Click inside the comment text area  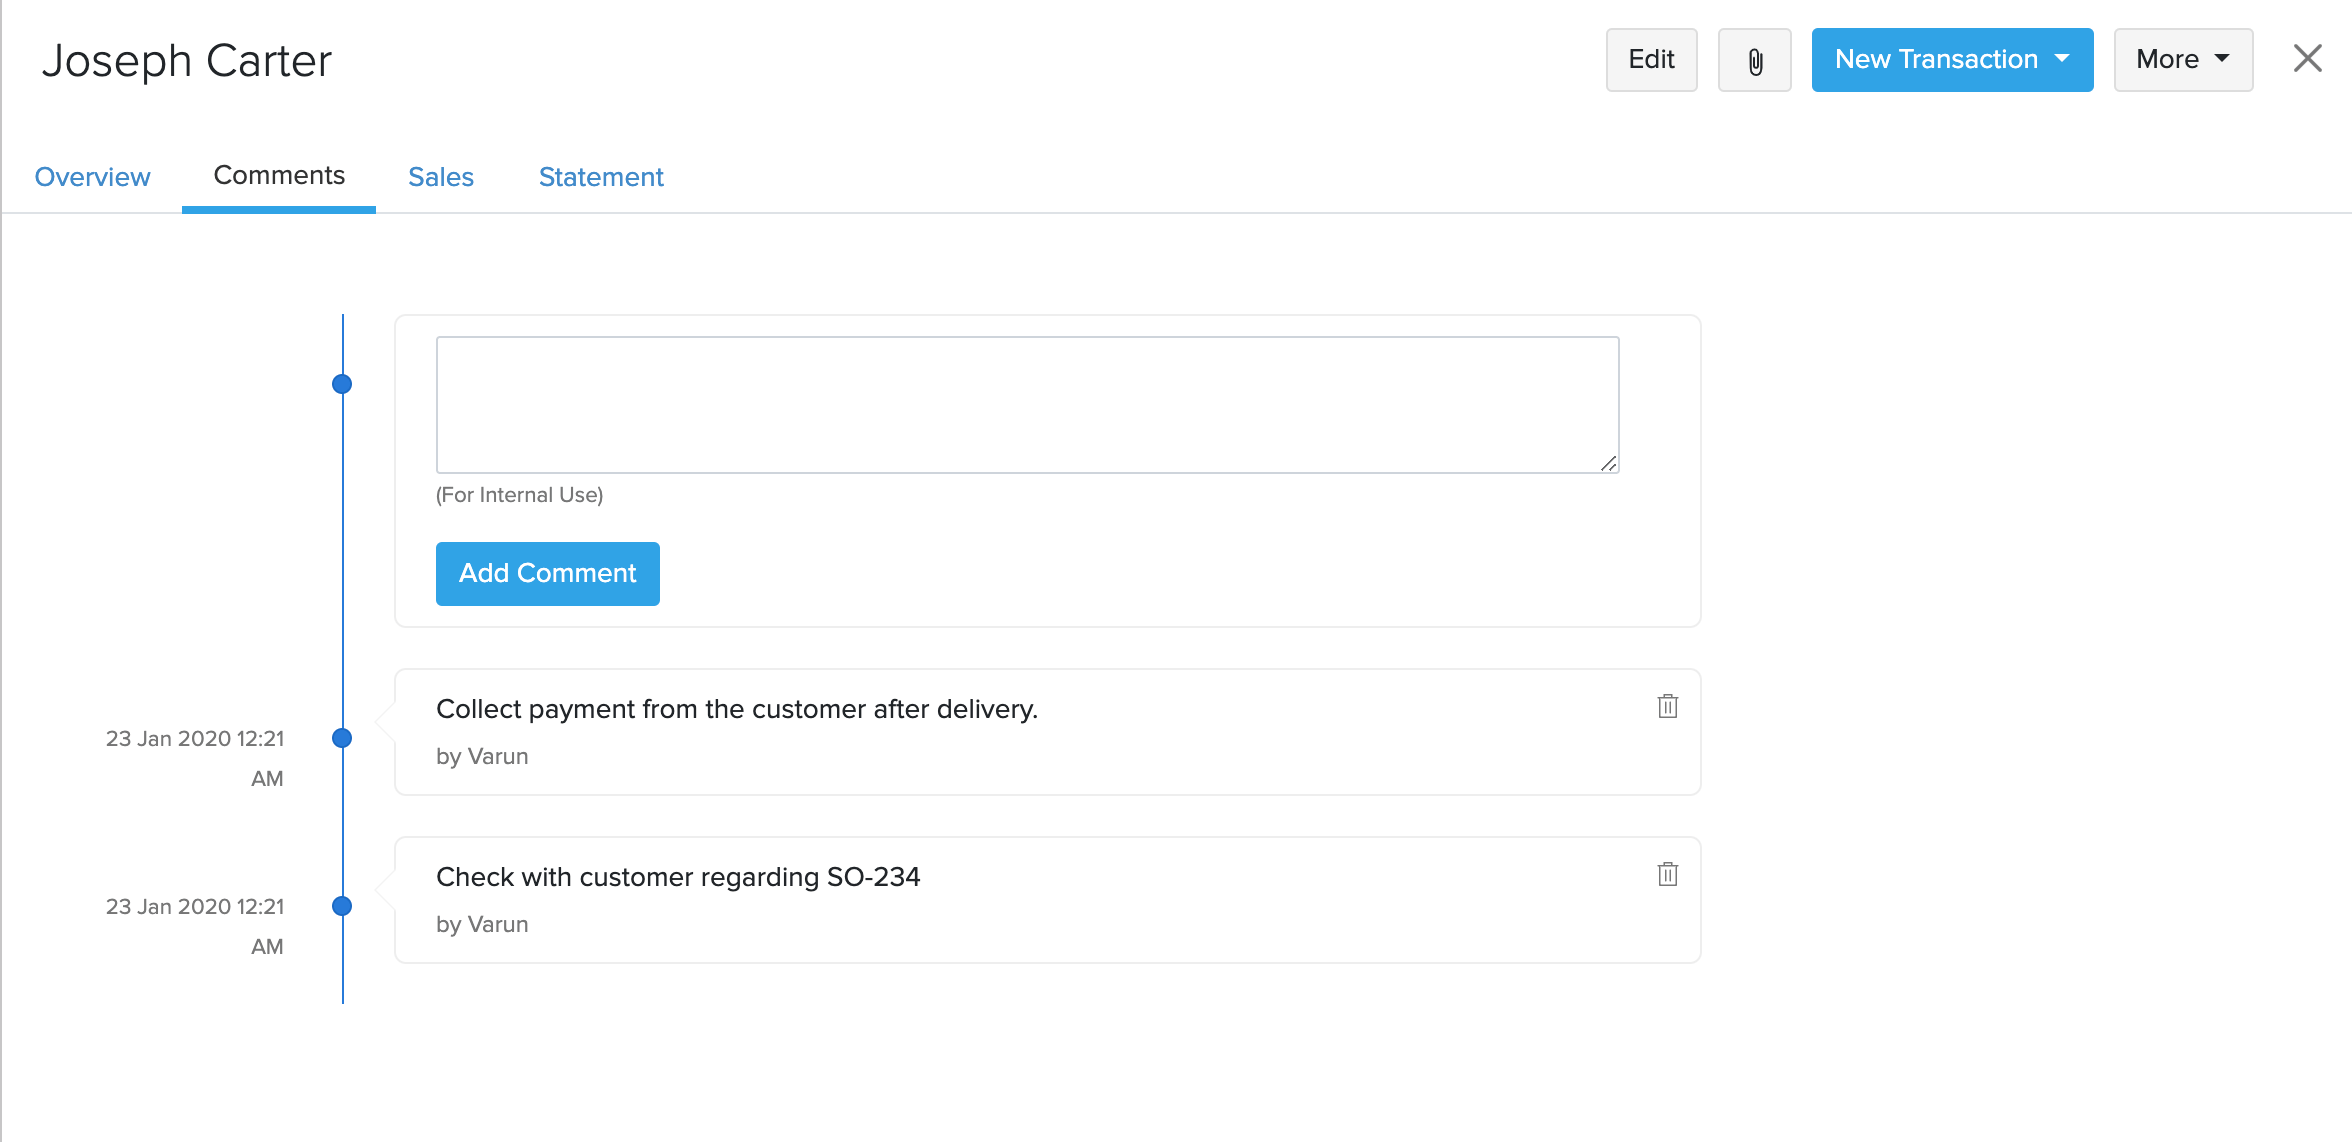(x=1026, y=404)
